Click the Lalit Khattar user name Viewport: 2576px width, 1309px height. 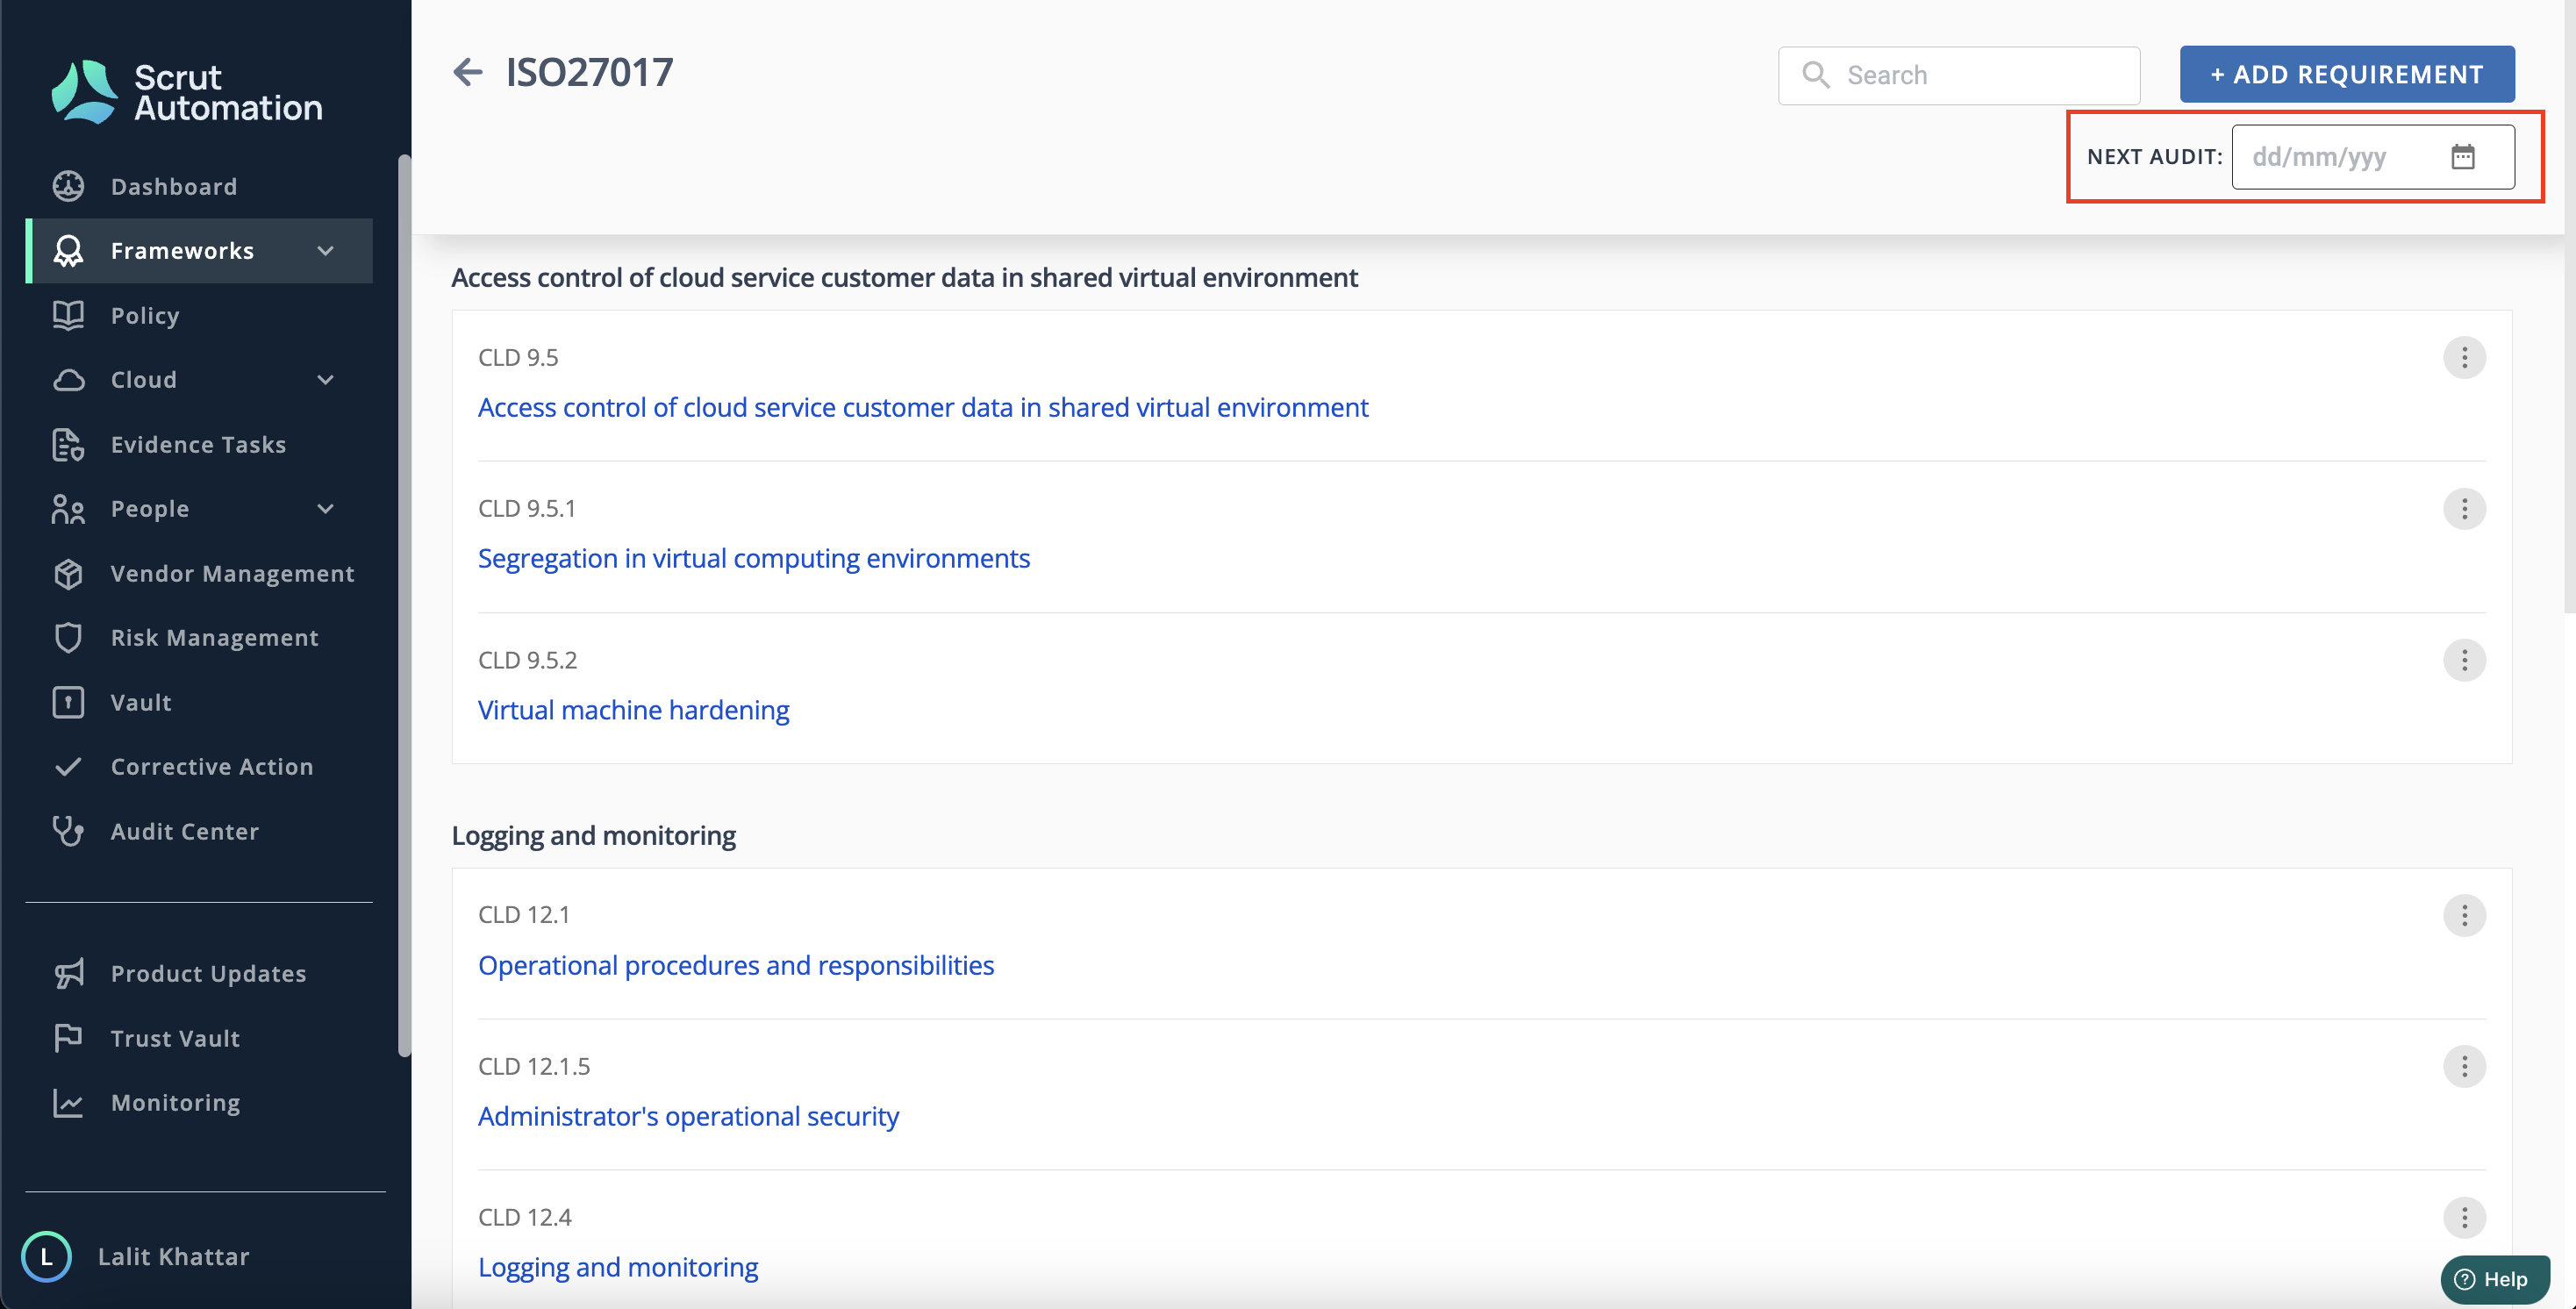(174, 1257)
